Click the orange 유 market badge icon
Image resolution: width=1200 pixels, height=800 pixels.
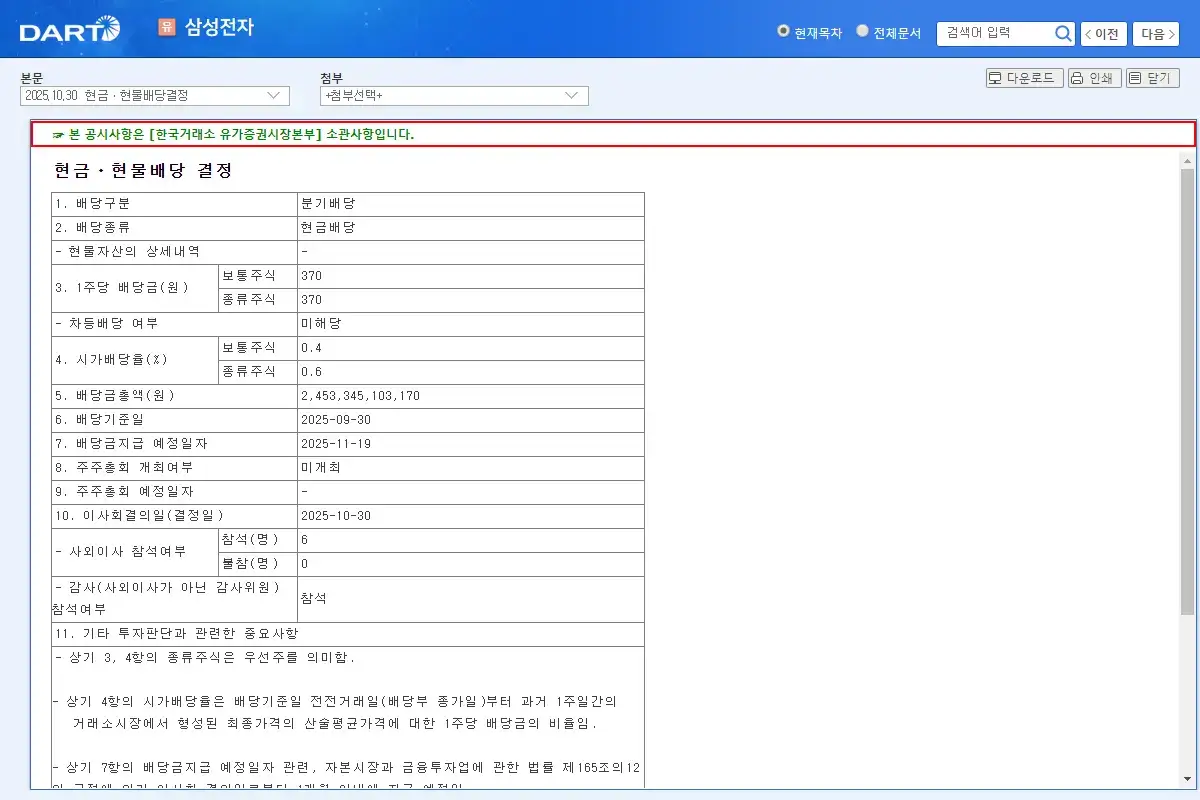166,27
